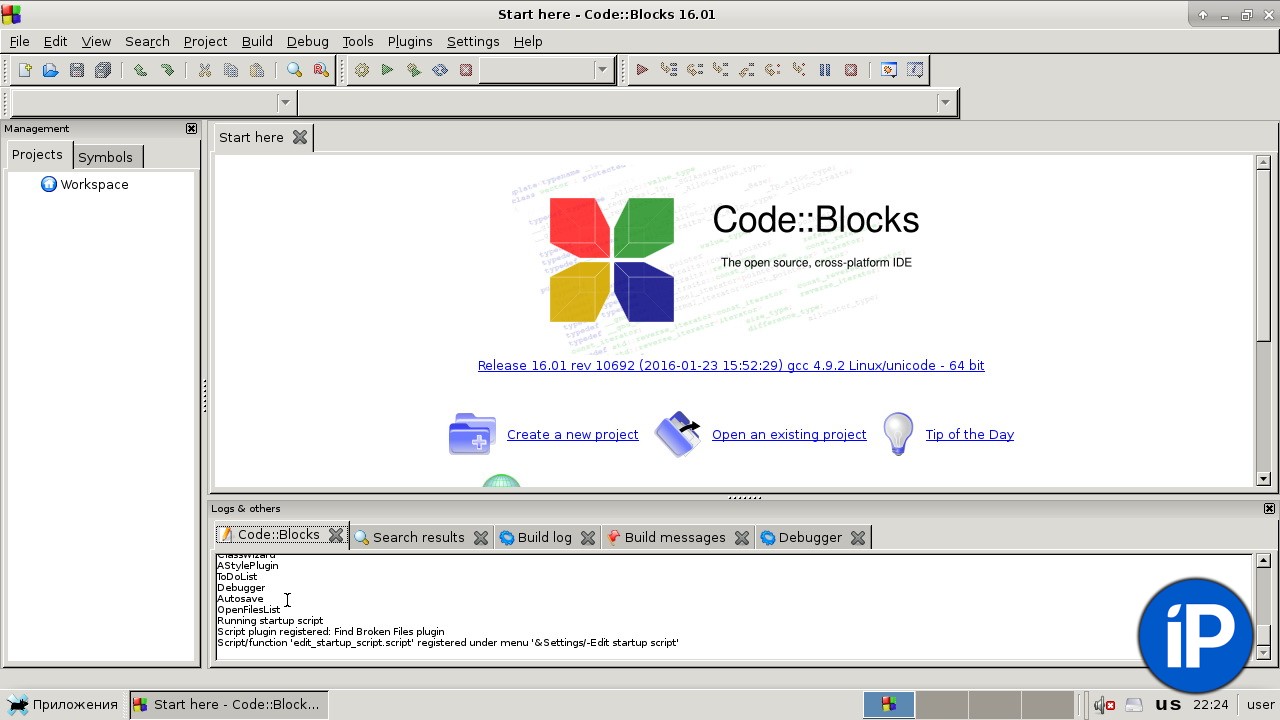Open the Plugins menu

409,41
